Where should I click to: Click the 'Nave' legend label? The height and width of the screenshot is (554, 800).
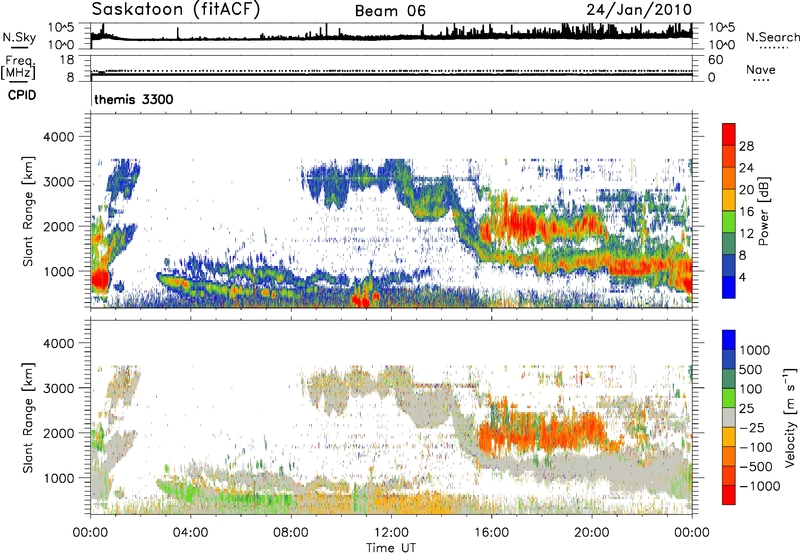pyautogui.click(x=761, y=70)
